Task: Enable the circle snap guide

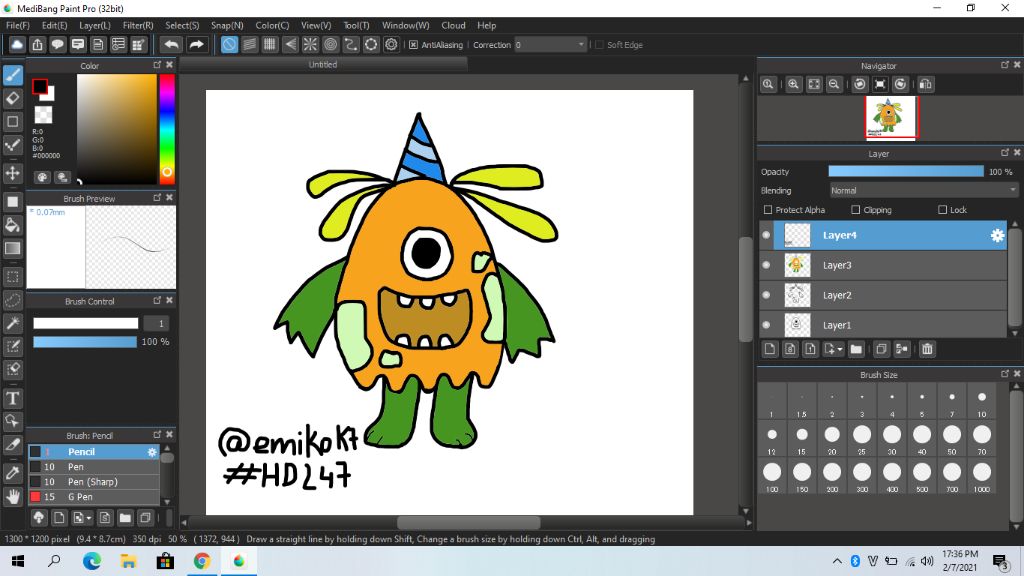Action: [330, 44]
